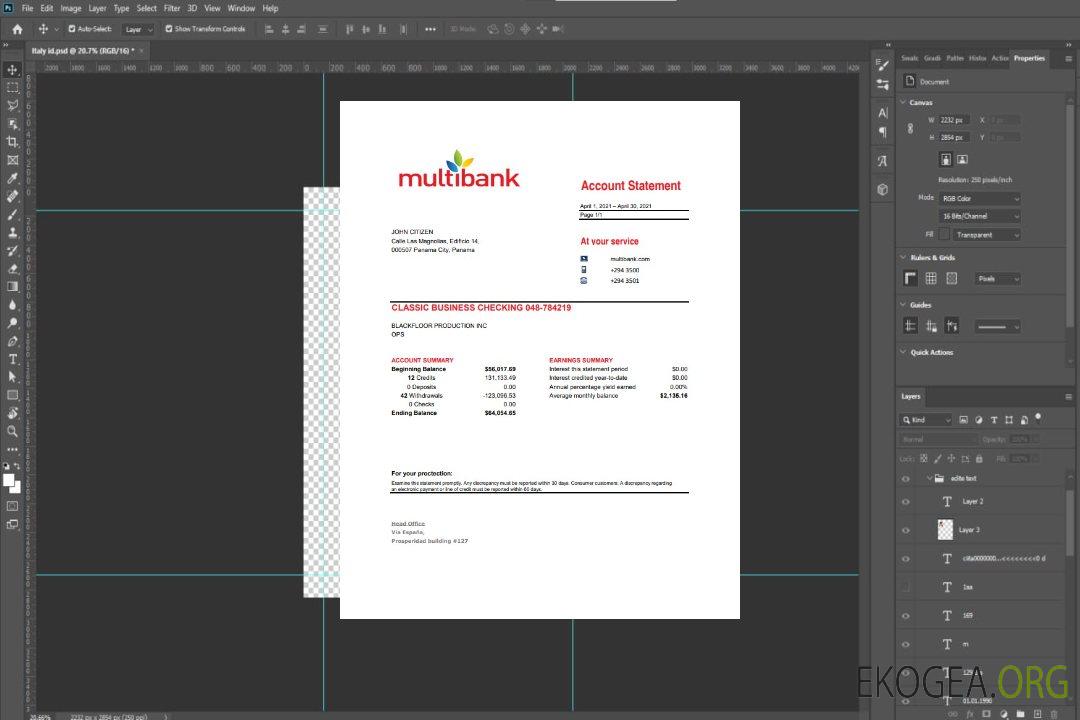Viewport: 1080px width, 720px height.
Task: Toggle the Show Transform Controls checkbox
Action: (x=169, y=29)
